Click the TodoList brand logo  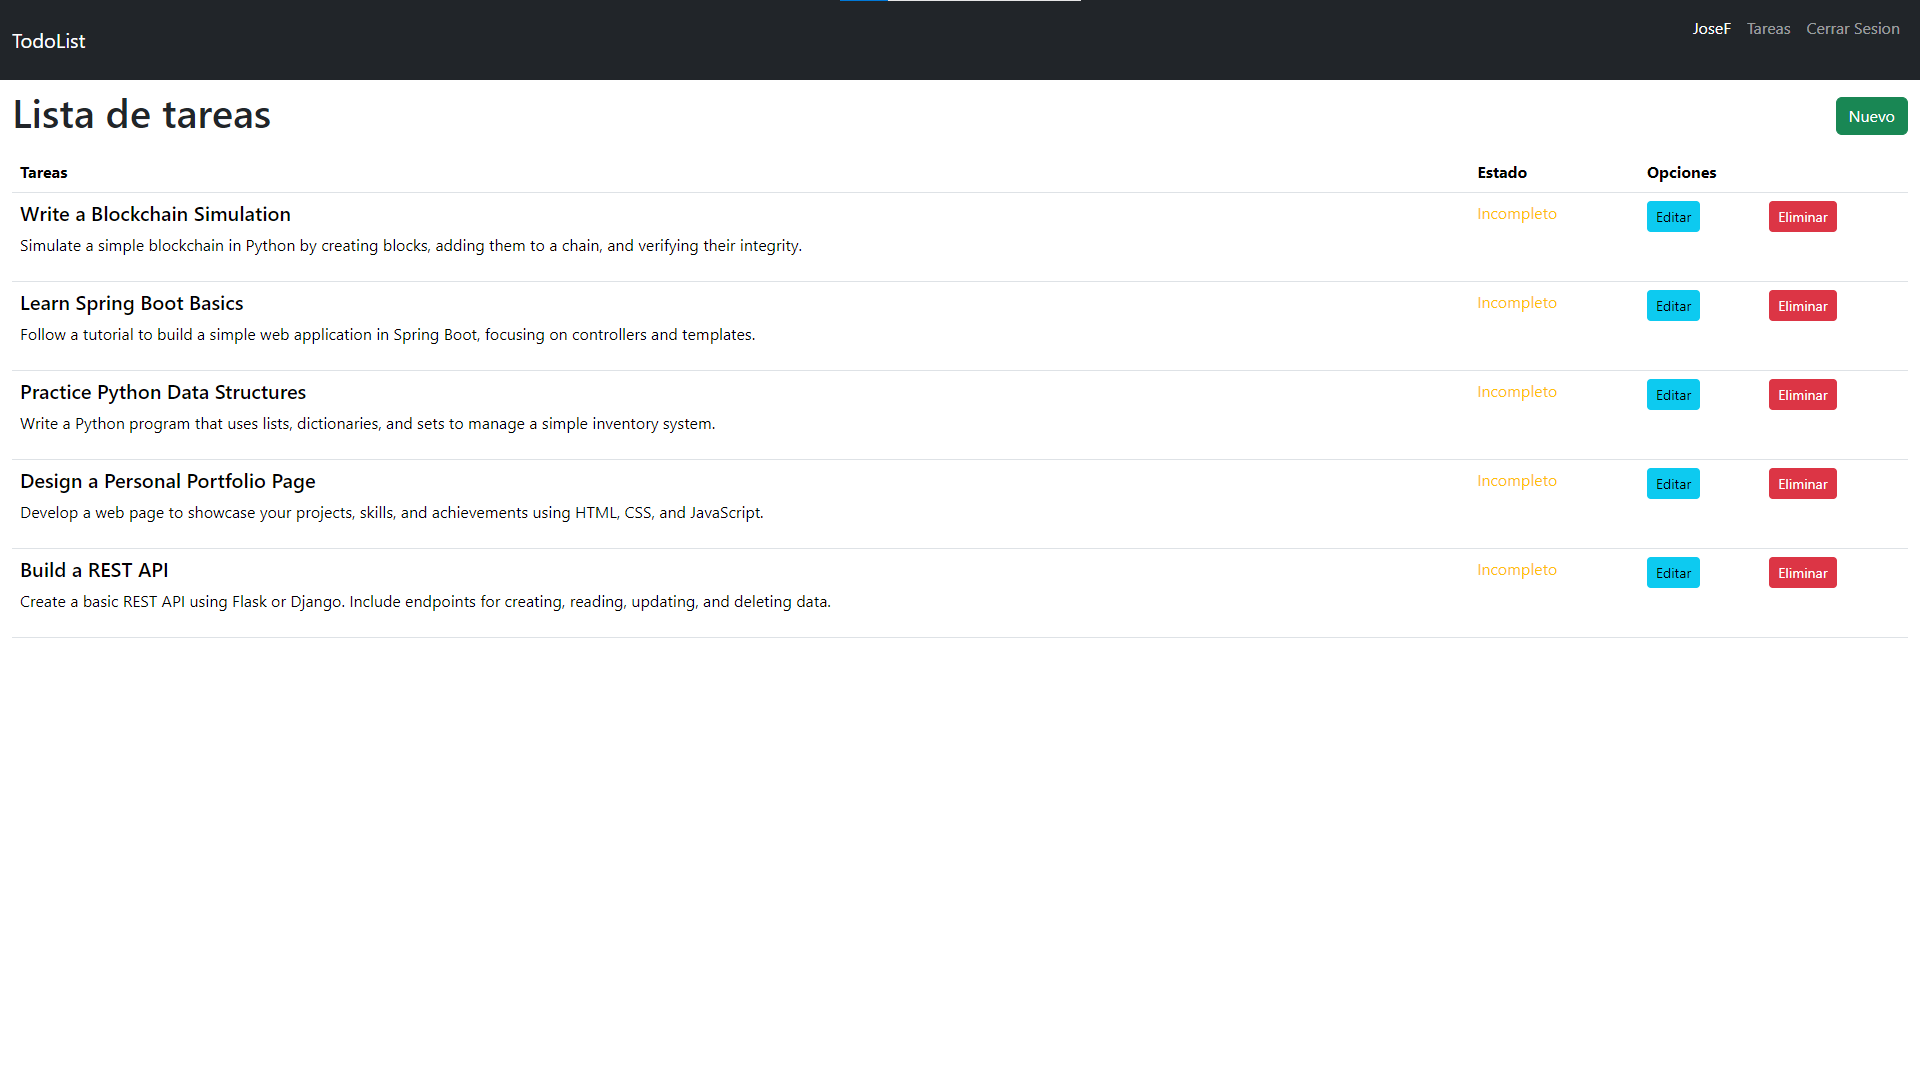48,41
